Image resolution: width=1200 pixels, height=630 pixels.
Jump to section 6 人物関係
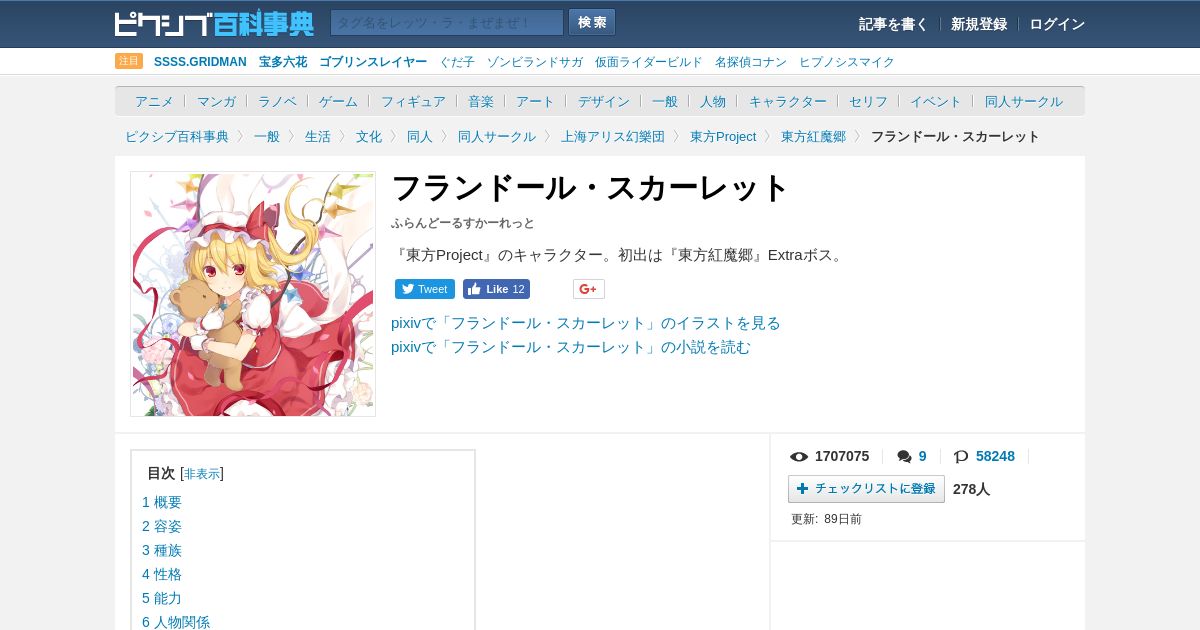176,622
